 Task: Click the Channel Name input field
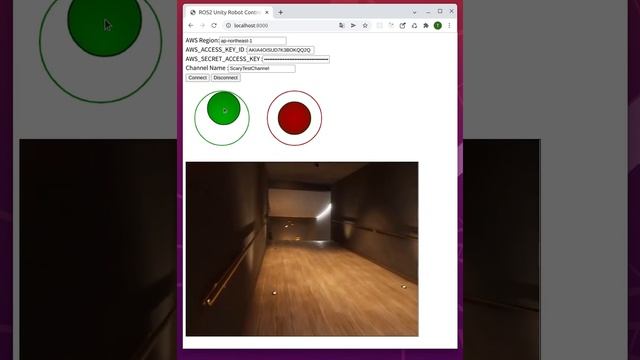pyautogui.click(x=262, y=68)
